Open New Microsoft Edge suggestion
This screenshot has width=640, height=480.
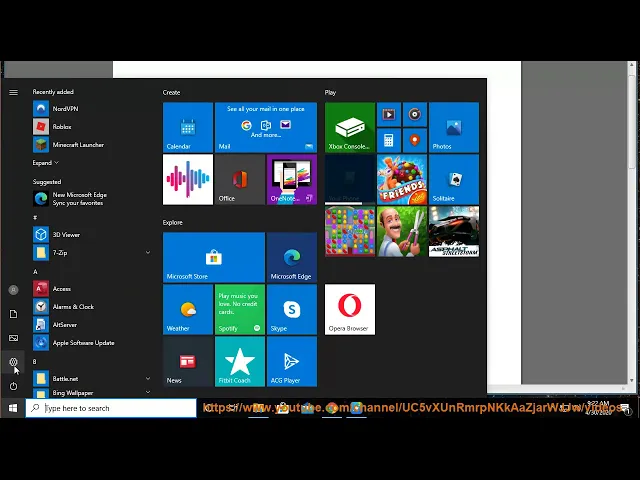(92, 199)
